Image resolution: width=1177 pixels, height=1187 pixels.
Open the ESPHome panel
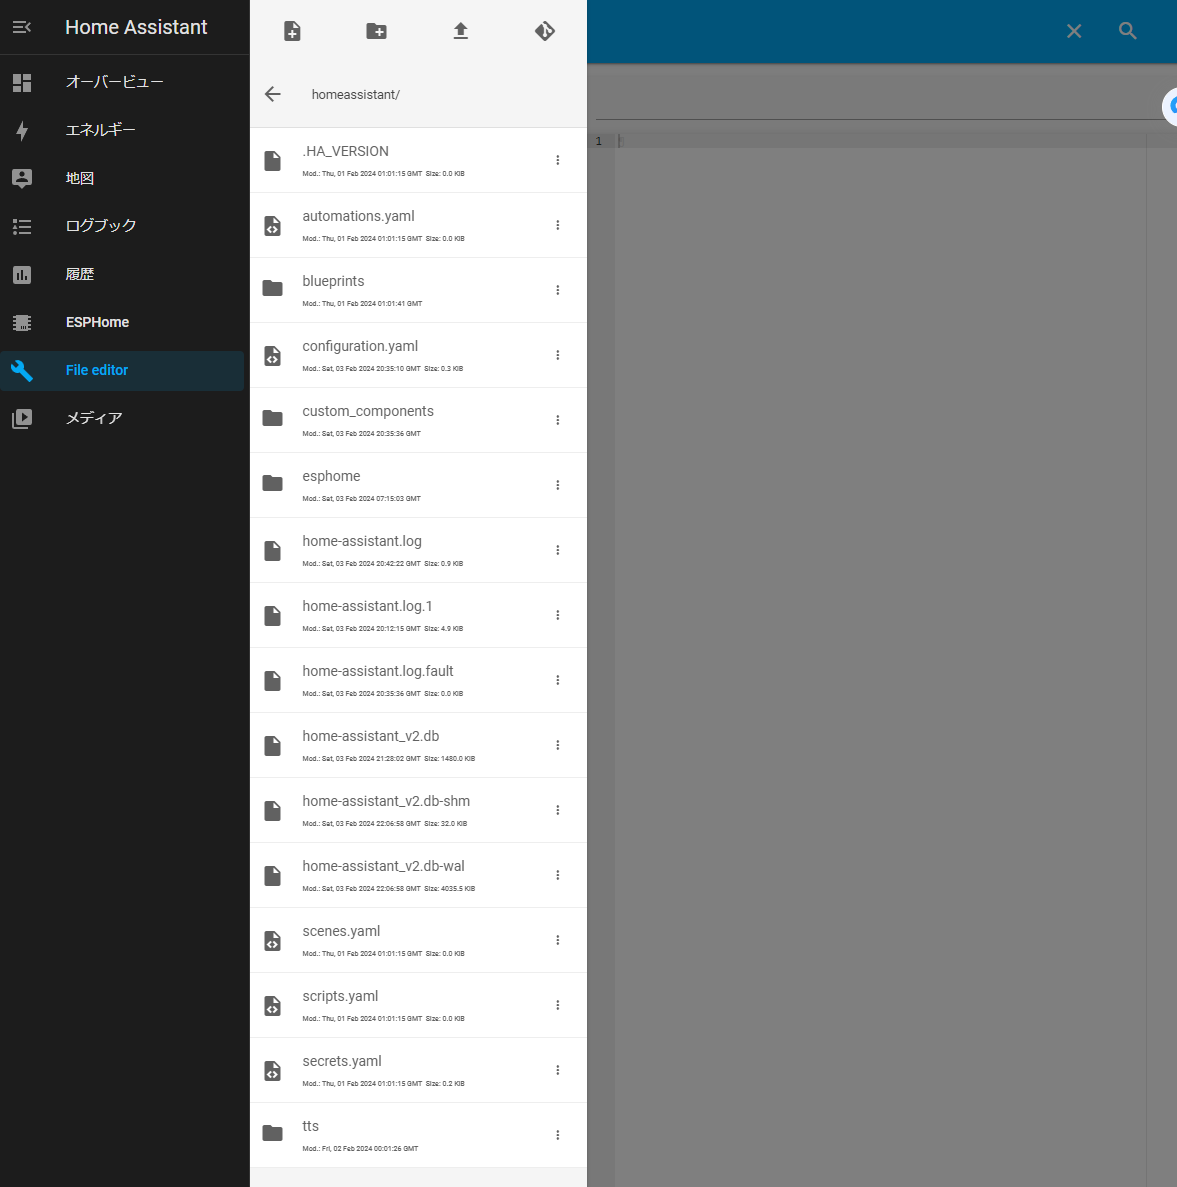pos(122,322)
